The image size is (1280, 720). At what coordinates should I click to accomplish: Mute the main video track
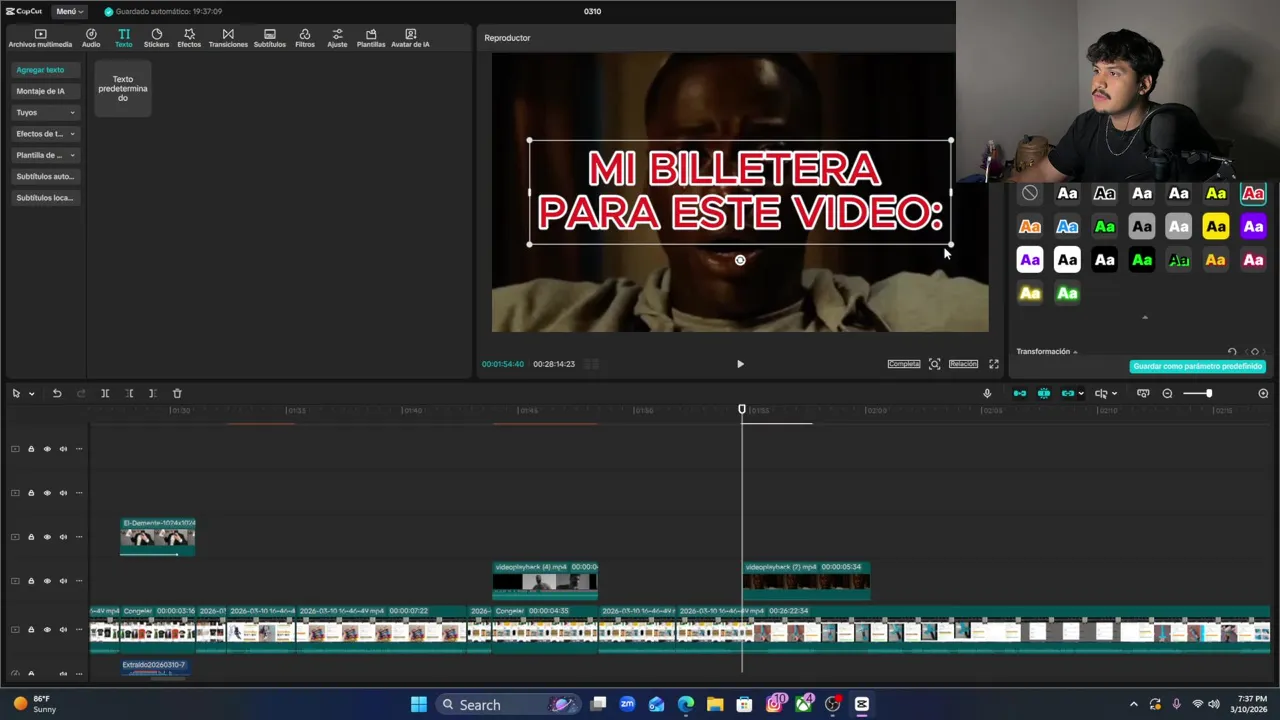63,630
